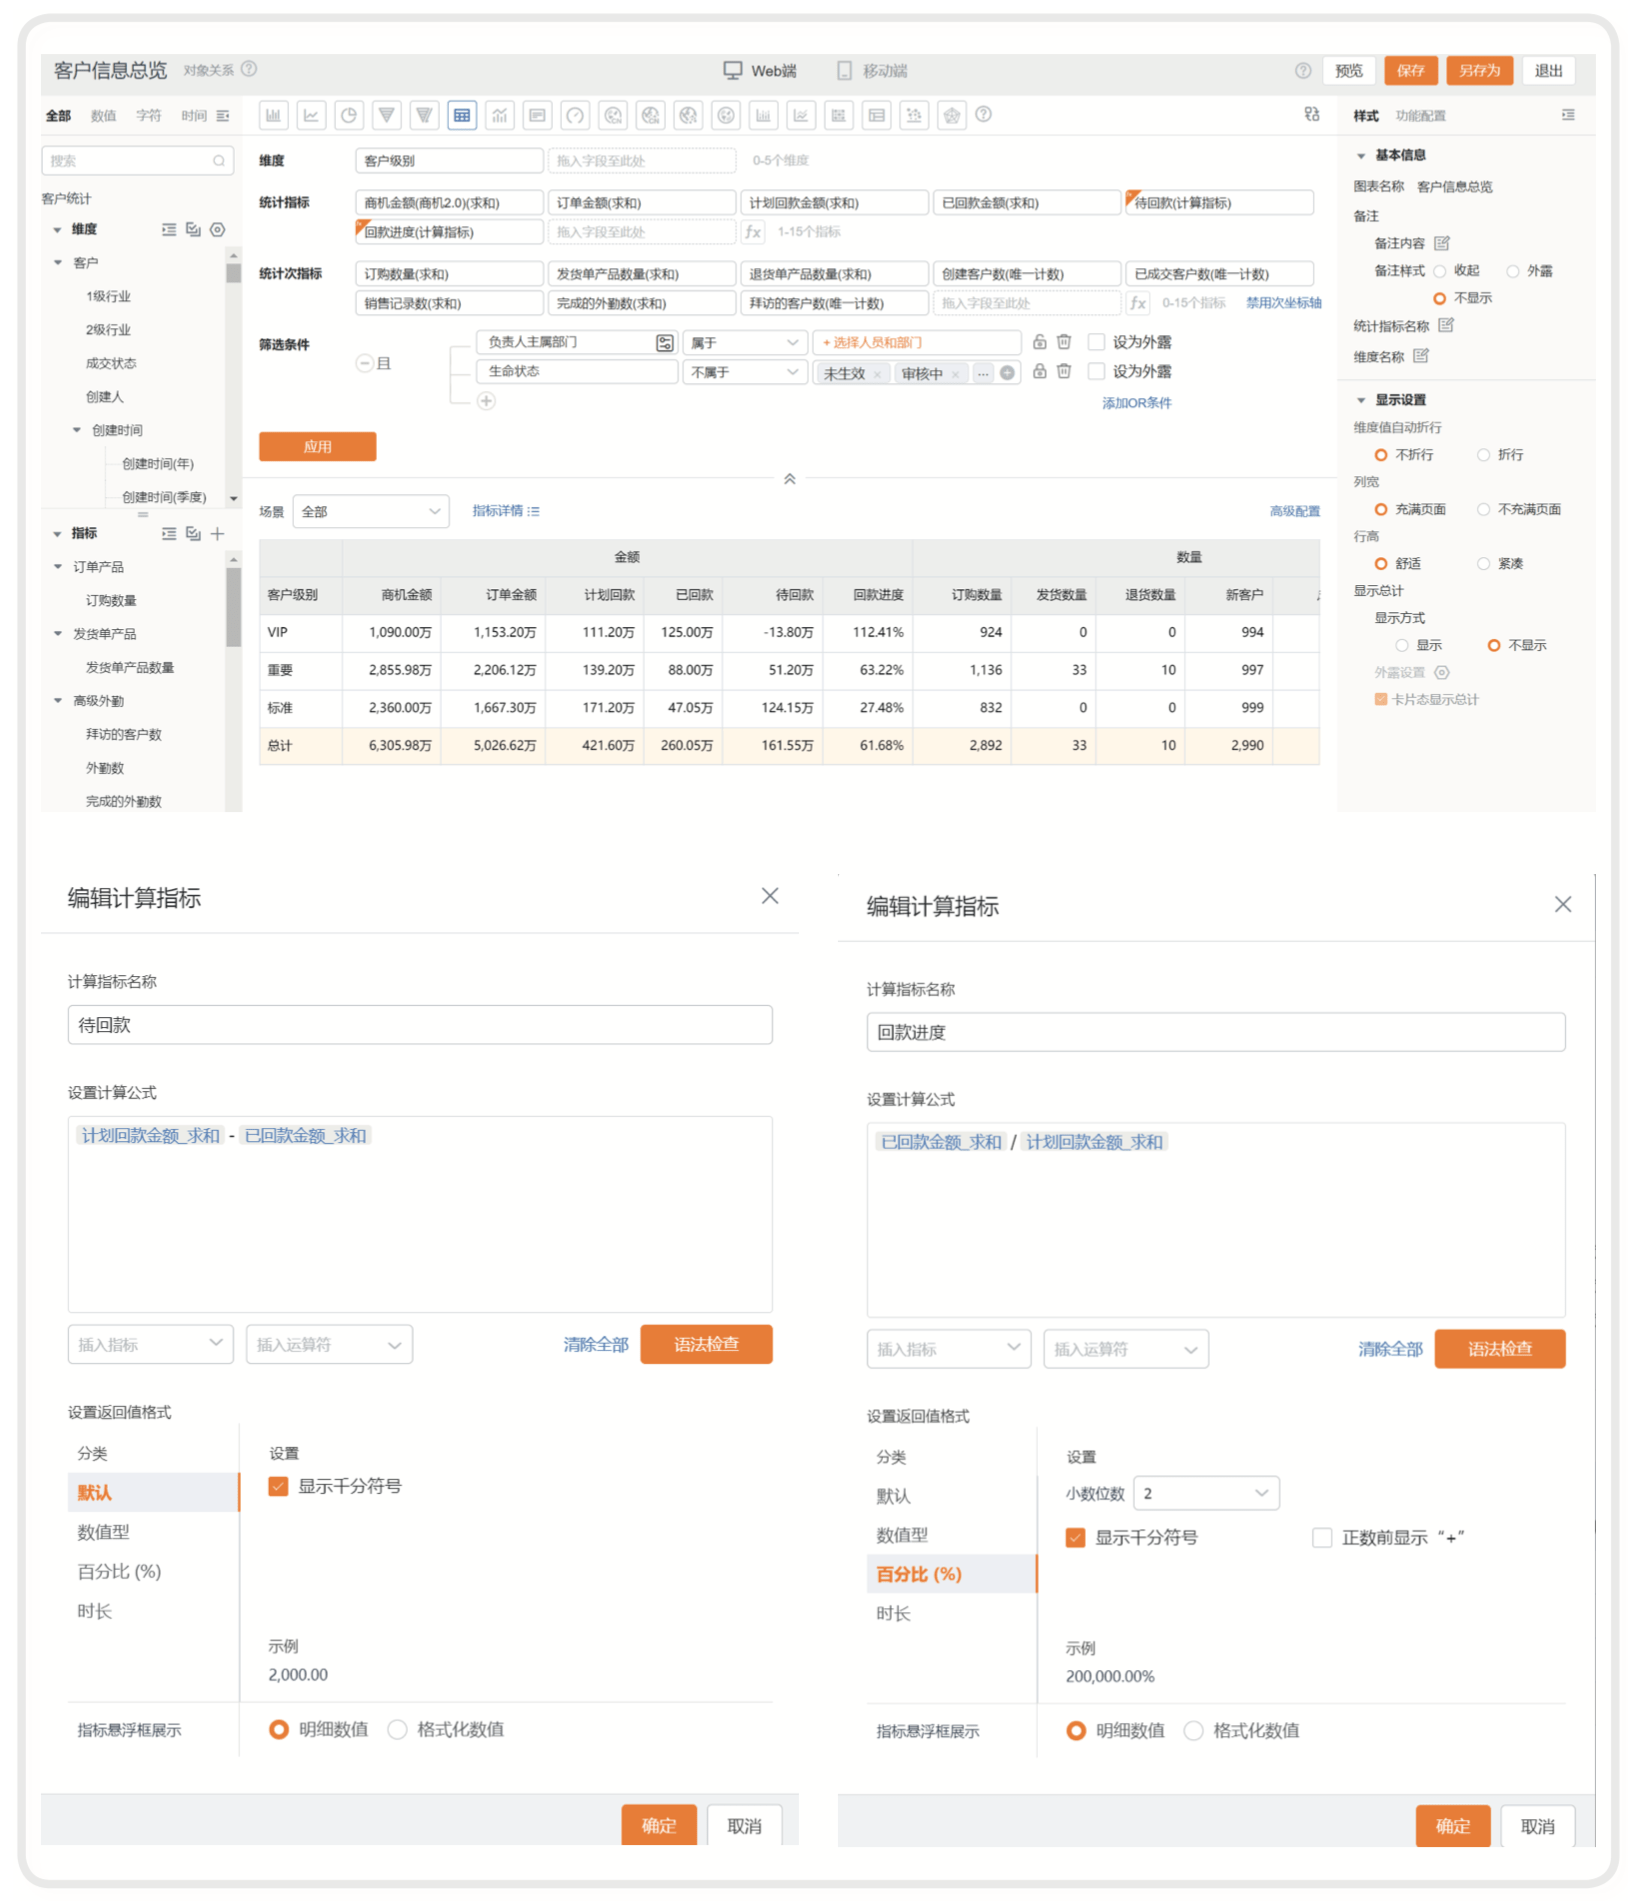Image resolution: width=1628 pixels, height=1901 pixels.
Task: Open the 场景 全部 dropdown
Action: [371, 511]
